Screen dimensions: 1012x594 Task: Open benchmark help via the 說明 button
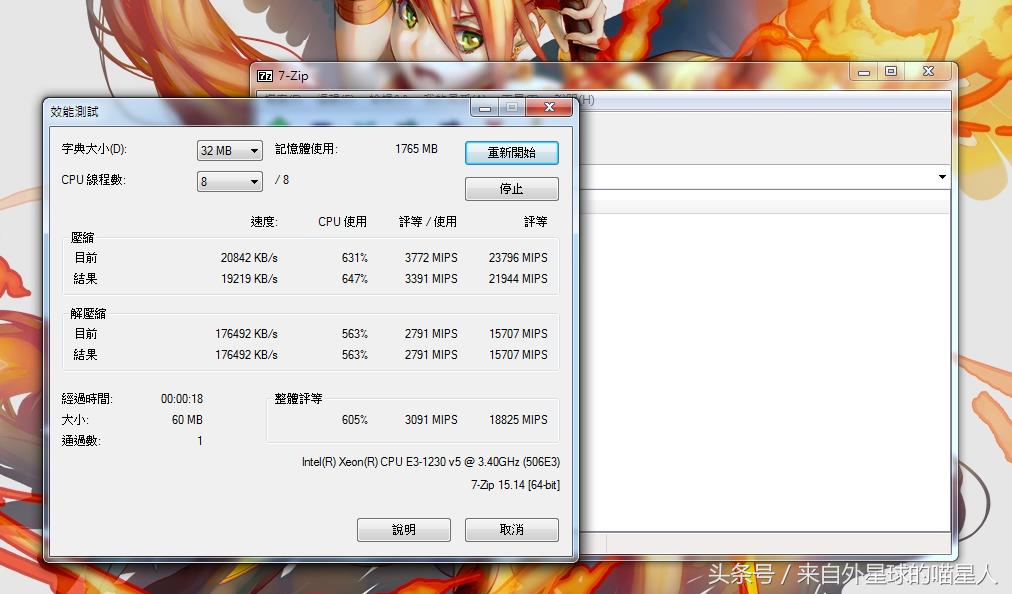coord(403,529)
